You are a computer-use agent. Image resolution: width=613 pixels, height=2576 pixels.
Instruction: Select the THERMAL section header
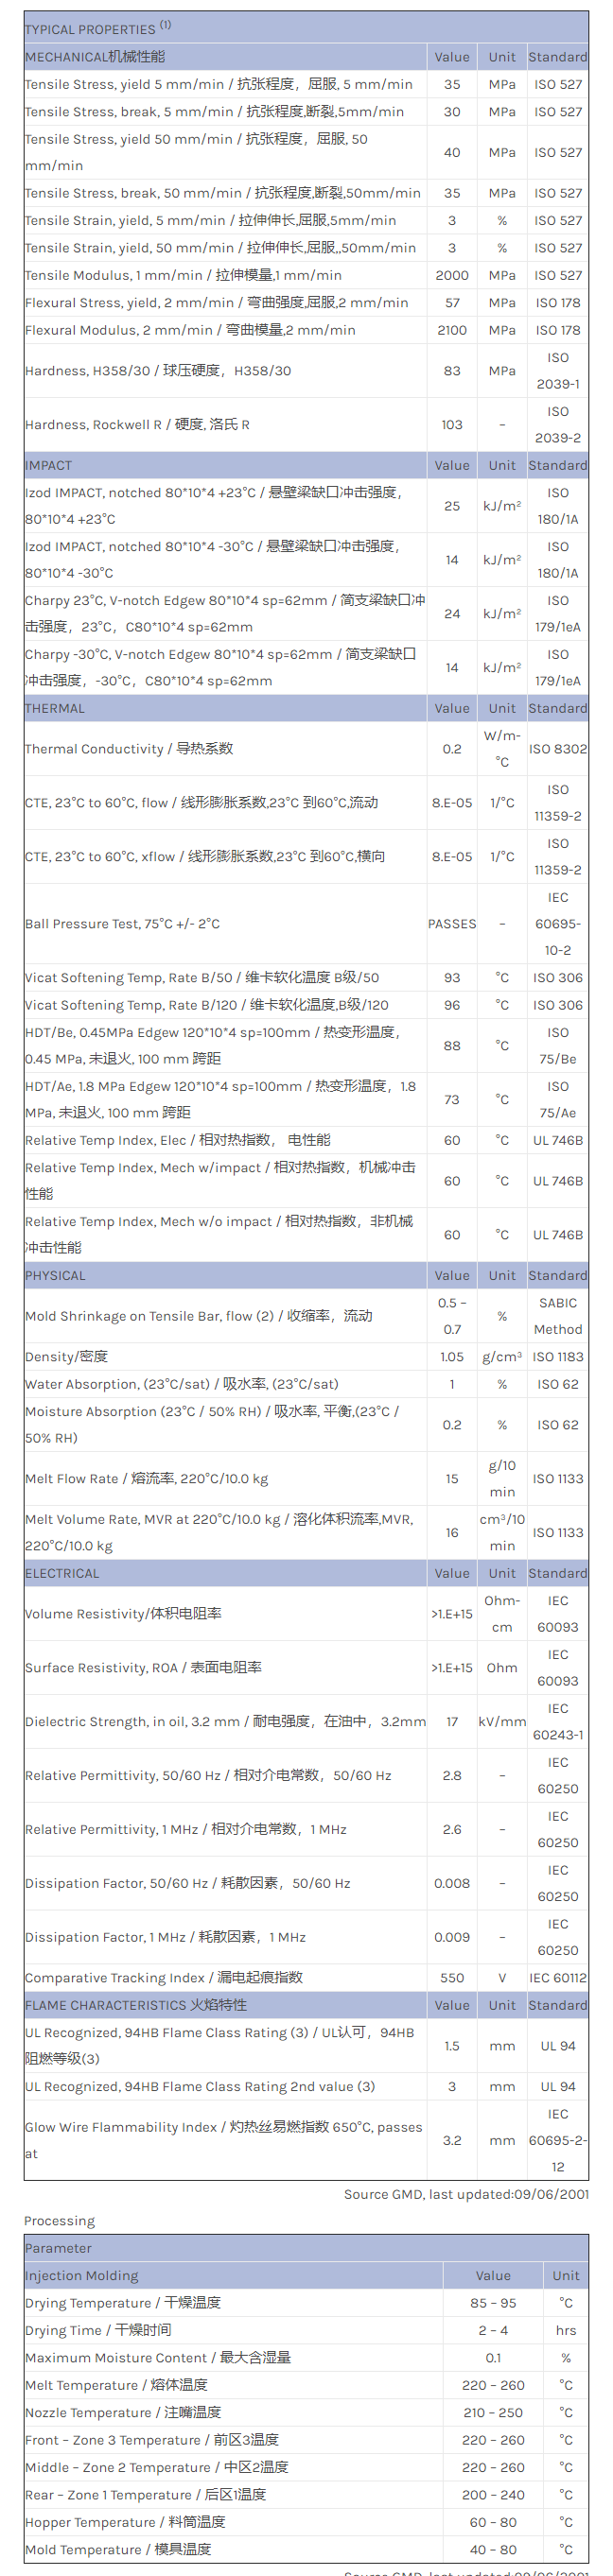pos(55,708)
